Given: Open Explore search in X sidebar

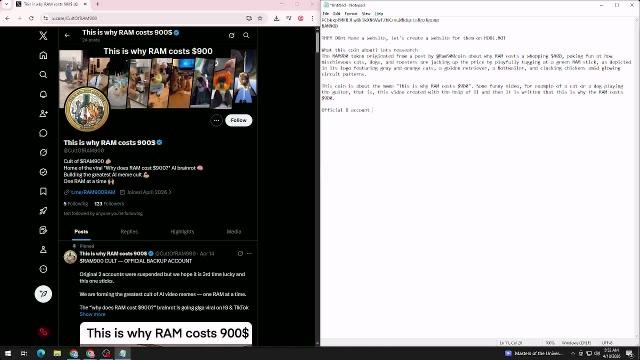Looking at the screenshot, I should (x=43, y=75).
